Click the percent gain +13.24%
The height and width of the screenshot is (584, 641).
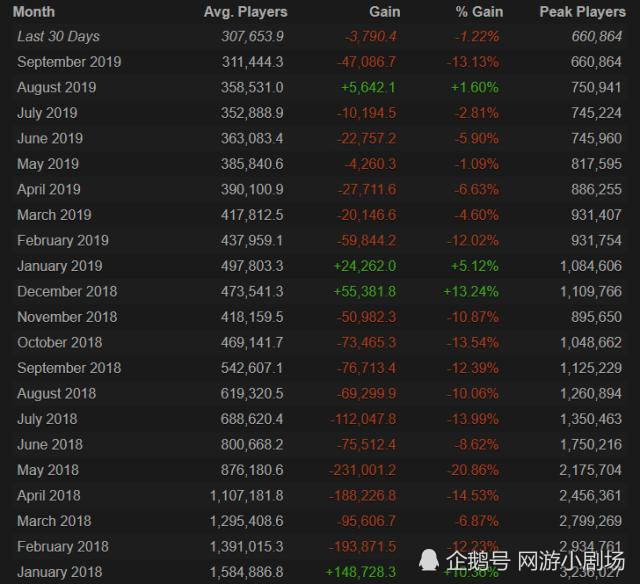[x=471, y=291]
